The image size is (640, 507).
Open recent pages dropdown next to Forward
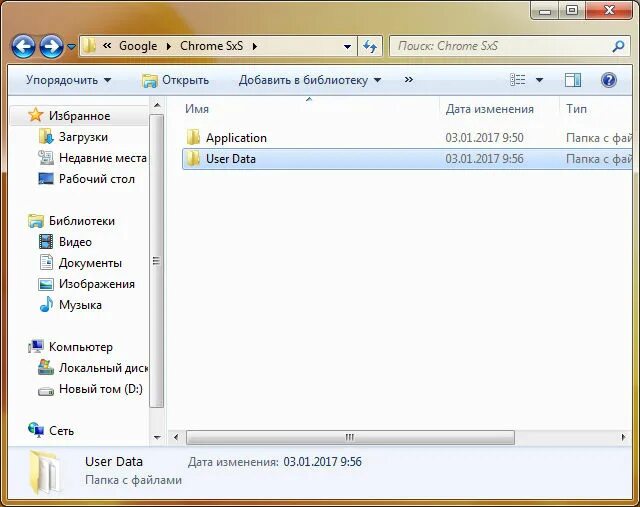pos(71,47)
